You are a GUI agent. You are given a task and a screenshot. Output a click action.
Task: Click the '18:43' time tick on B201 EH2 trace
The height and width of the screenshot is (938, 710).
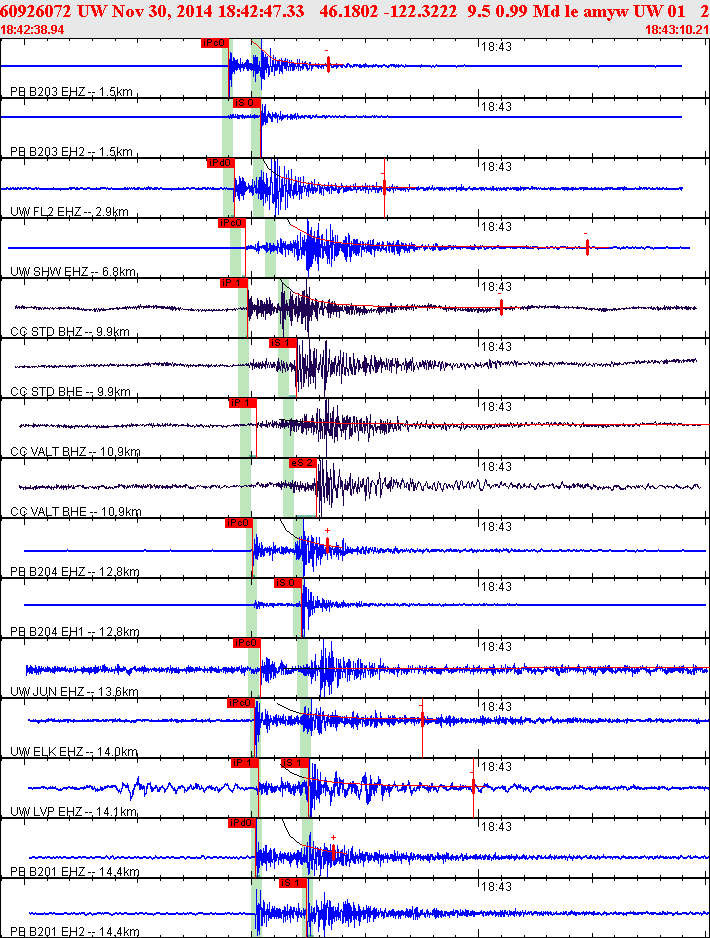tap(496, 887)
